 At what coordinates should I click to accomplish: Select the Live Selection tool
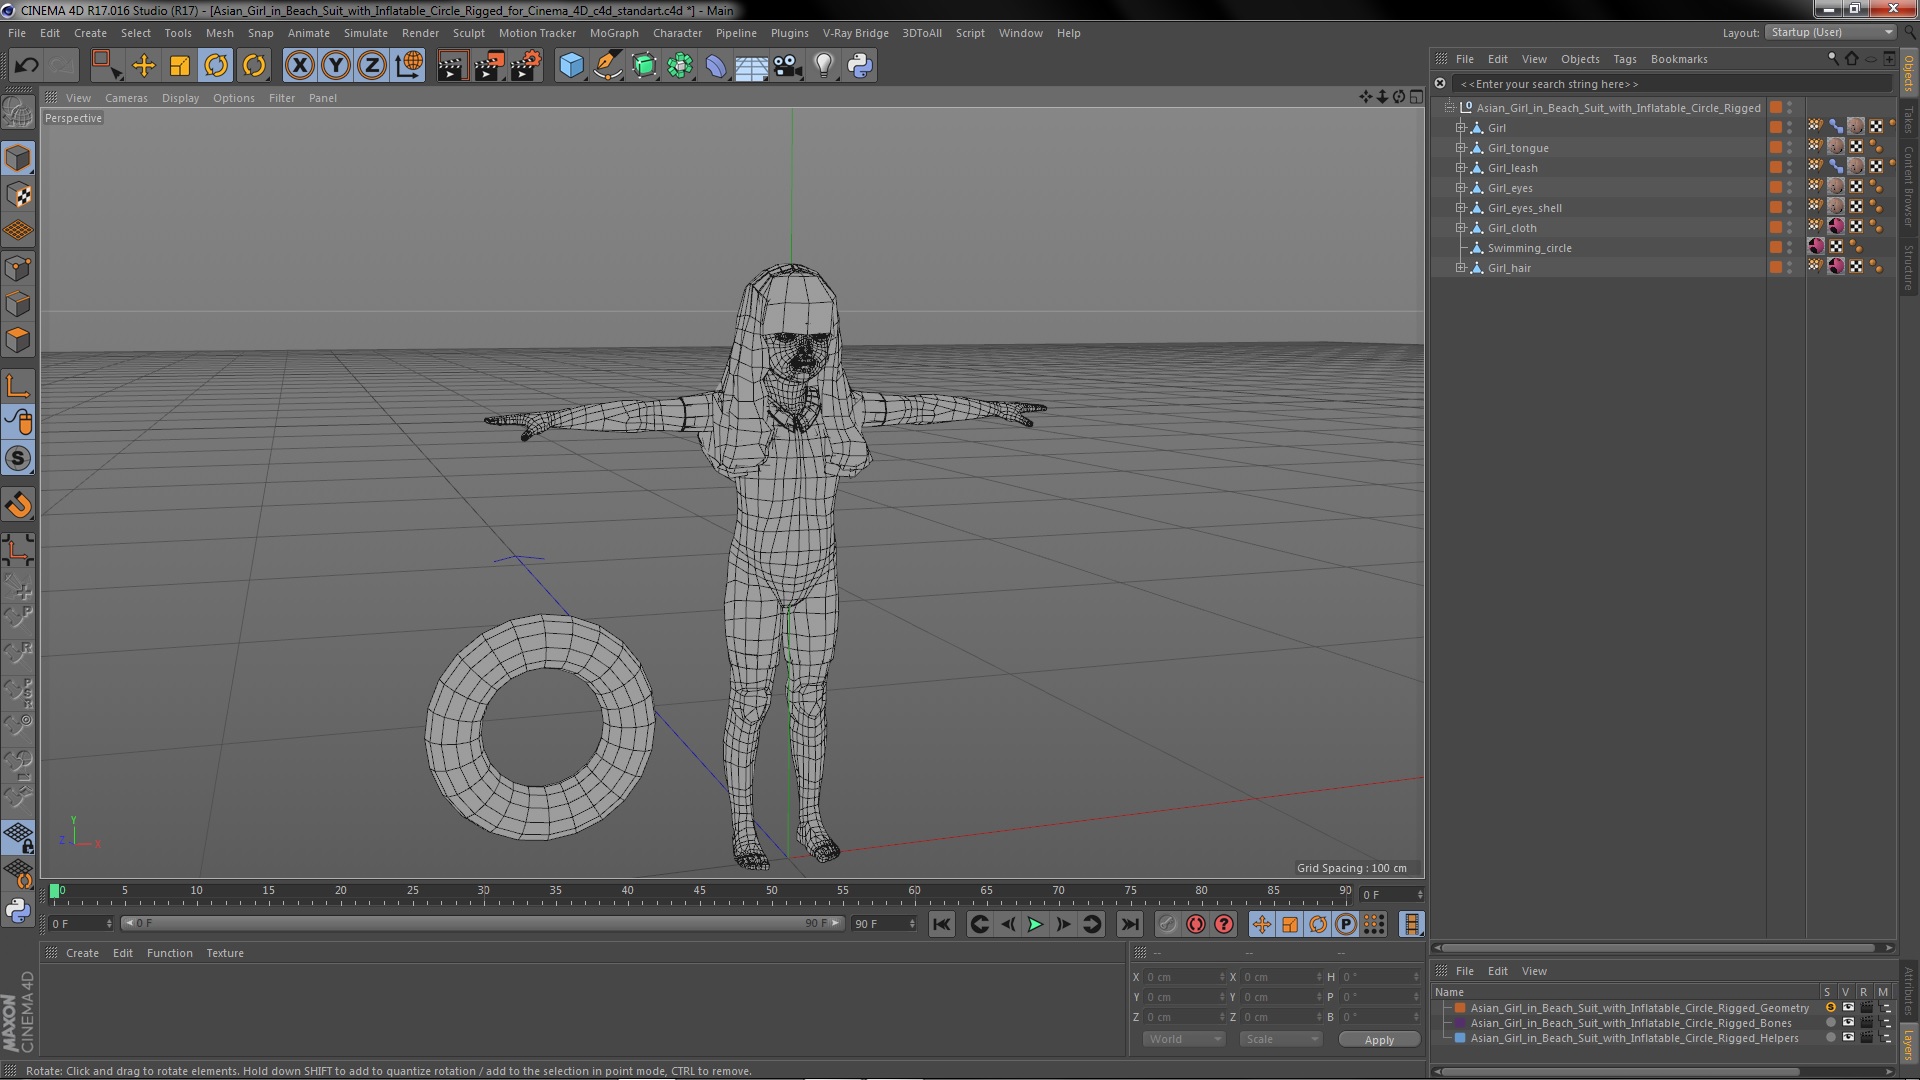106,66
